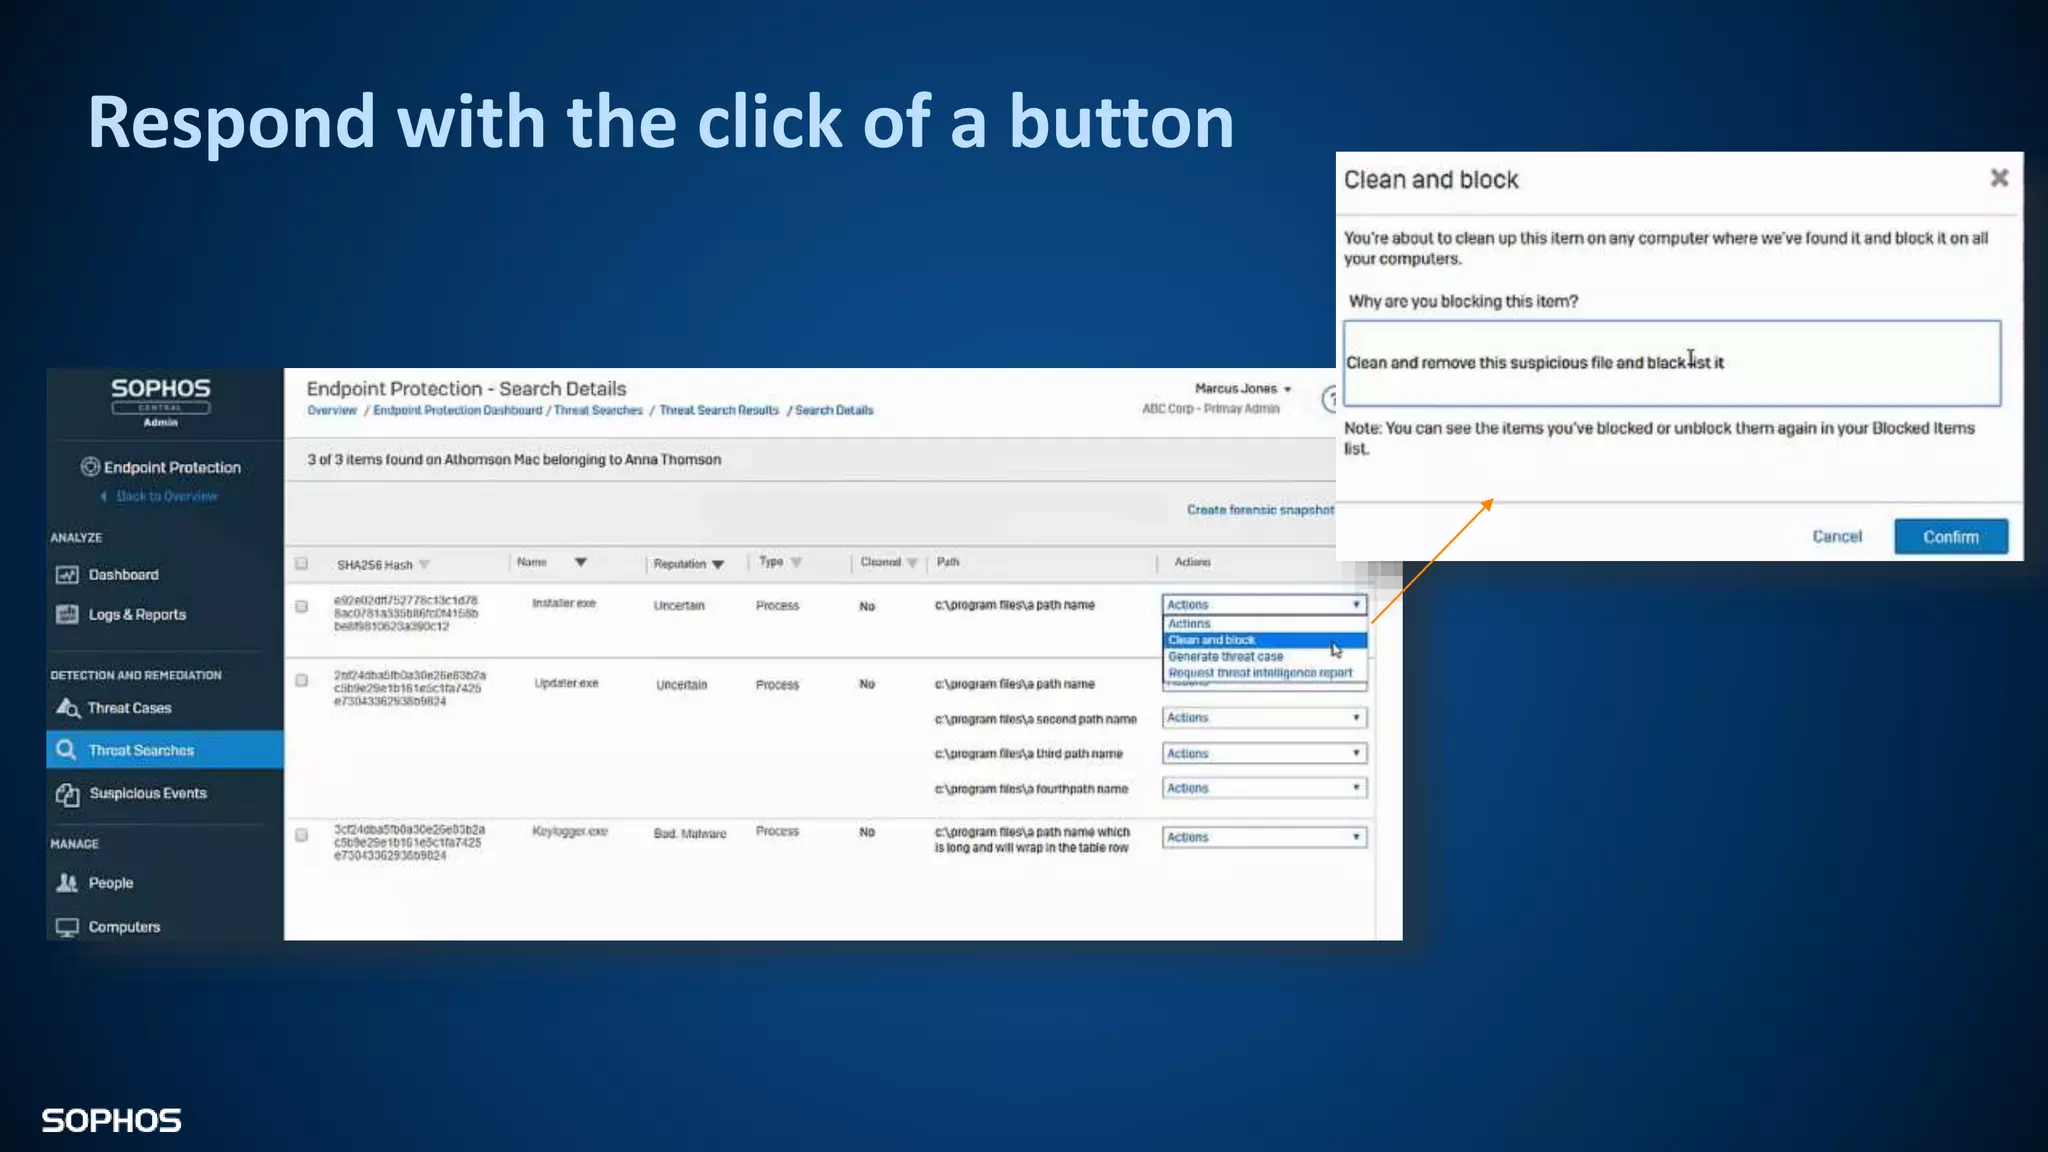Click the blocking reason text field
Screen dimensions: 2048x1152
pos(1671,363)
